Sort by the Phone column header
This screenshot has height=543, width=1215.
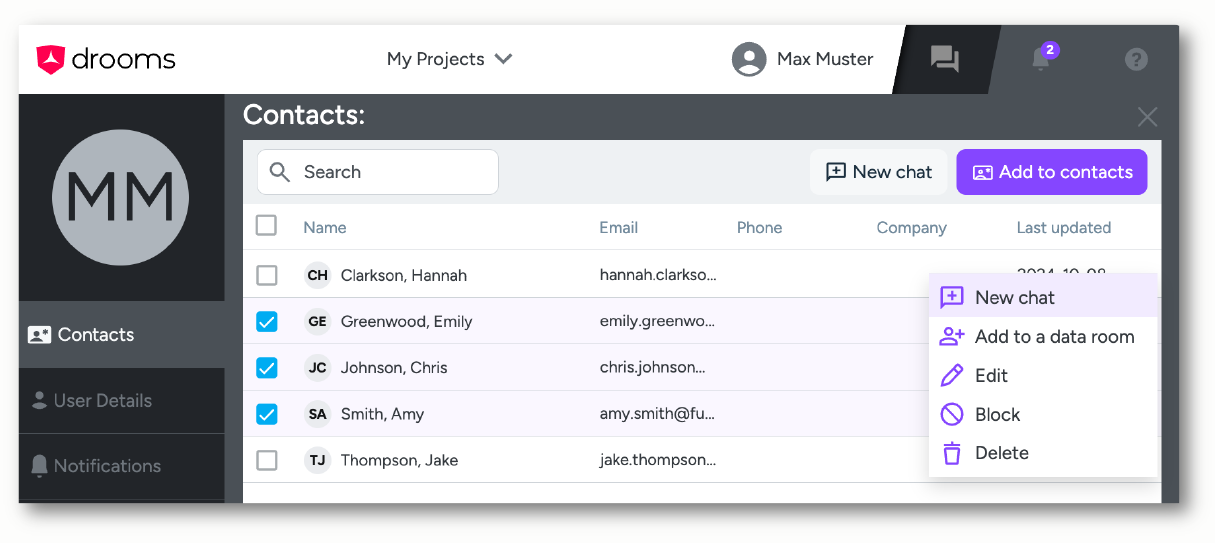pos(760,228)
